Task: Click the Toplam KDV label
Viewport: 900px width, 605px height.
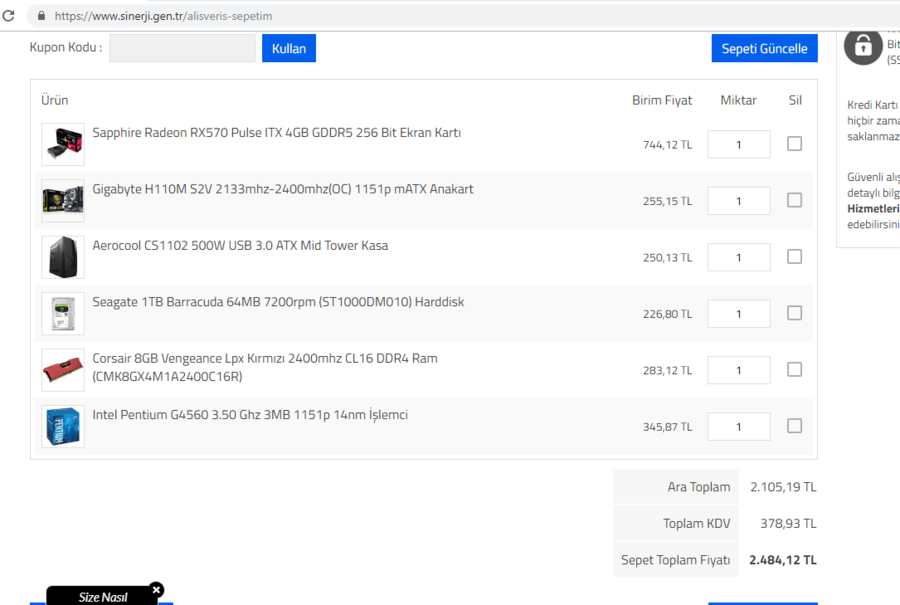Action: 696,523
